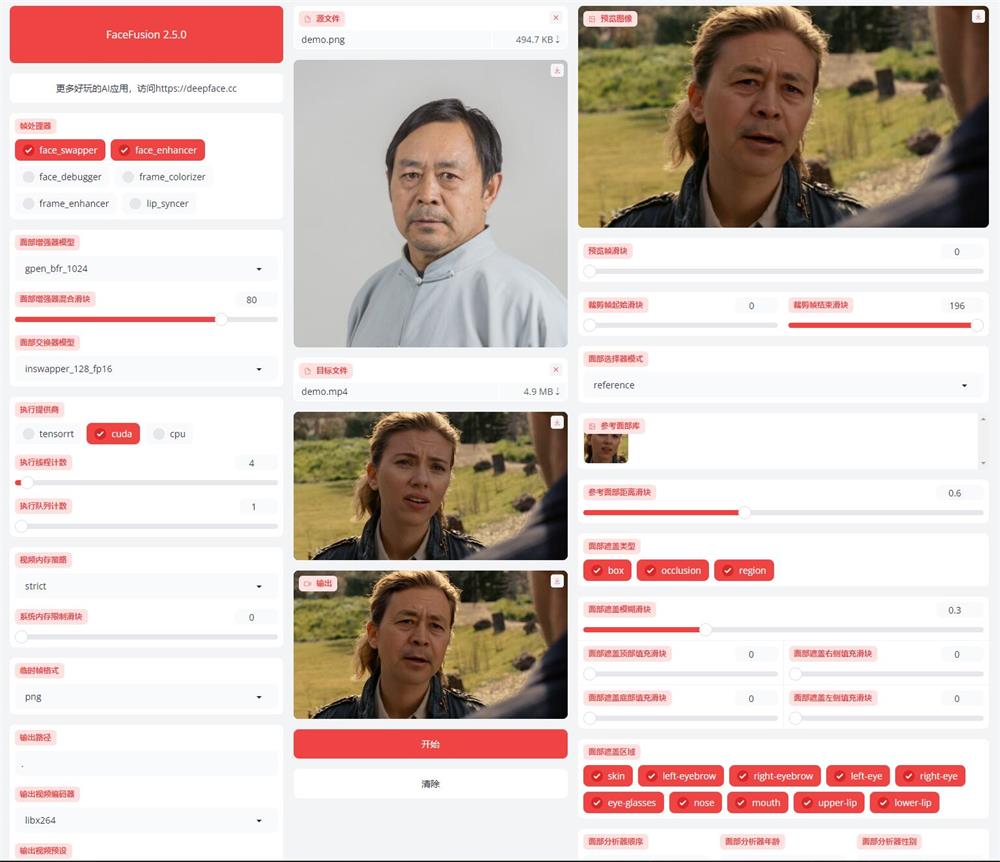Image resolution: width=1000 pixels, height=862 pixels.
Task: Open the libx264 output encoder dropdown
Action: (x=146, y=820)
